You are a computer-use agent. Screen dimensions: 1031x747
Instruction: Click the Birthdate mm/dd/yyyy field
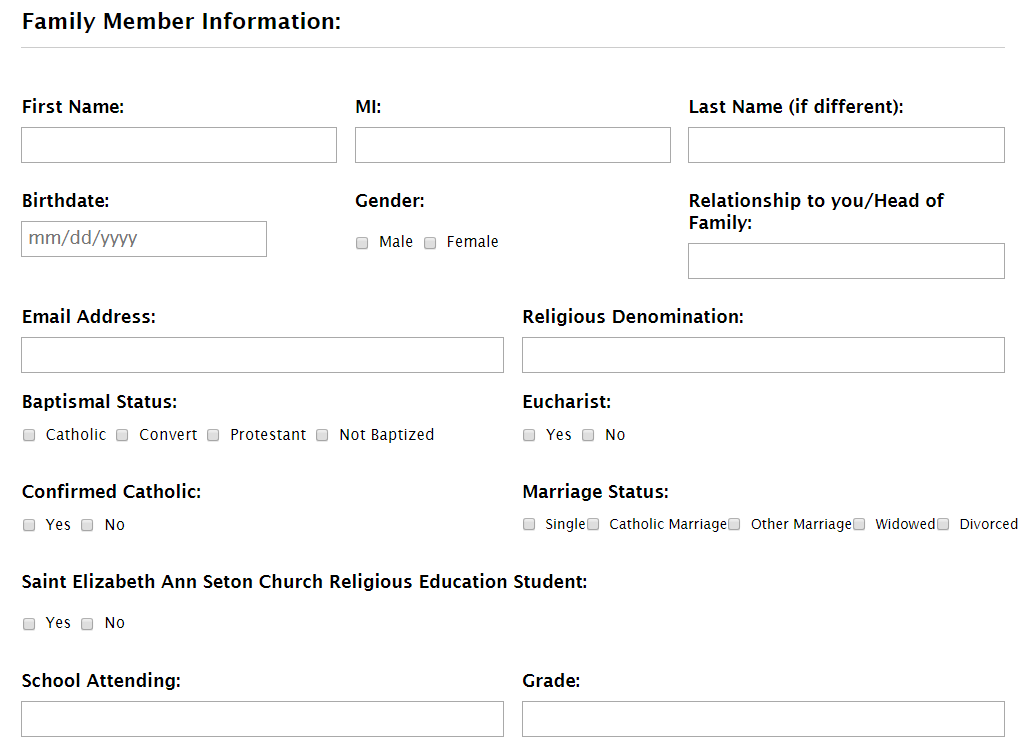pos(144,239)
